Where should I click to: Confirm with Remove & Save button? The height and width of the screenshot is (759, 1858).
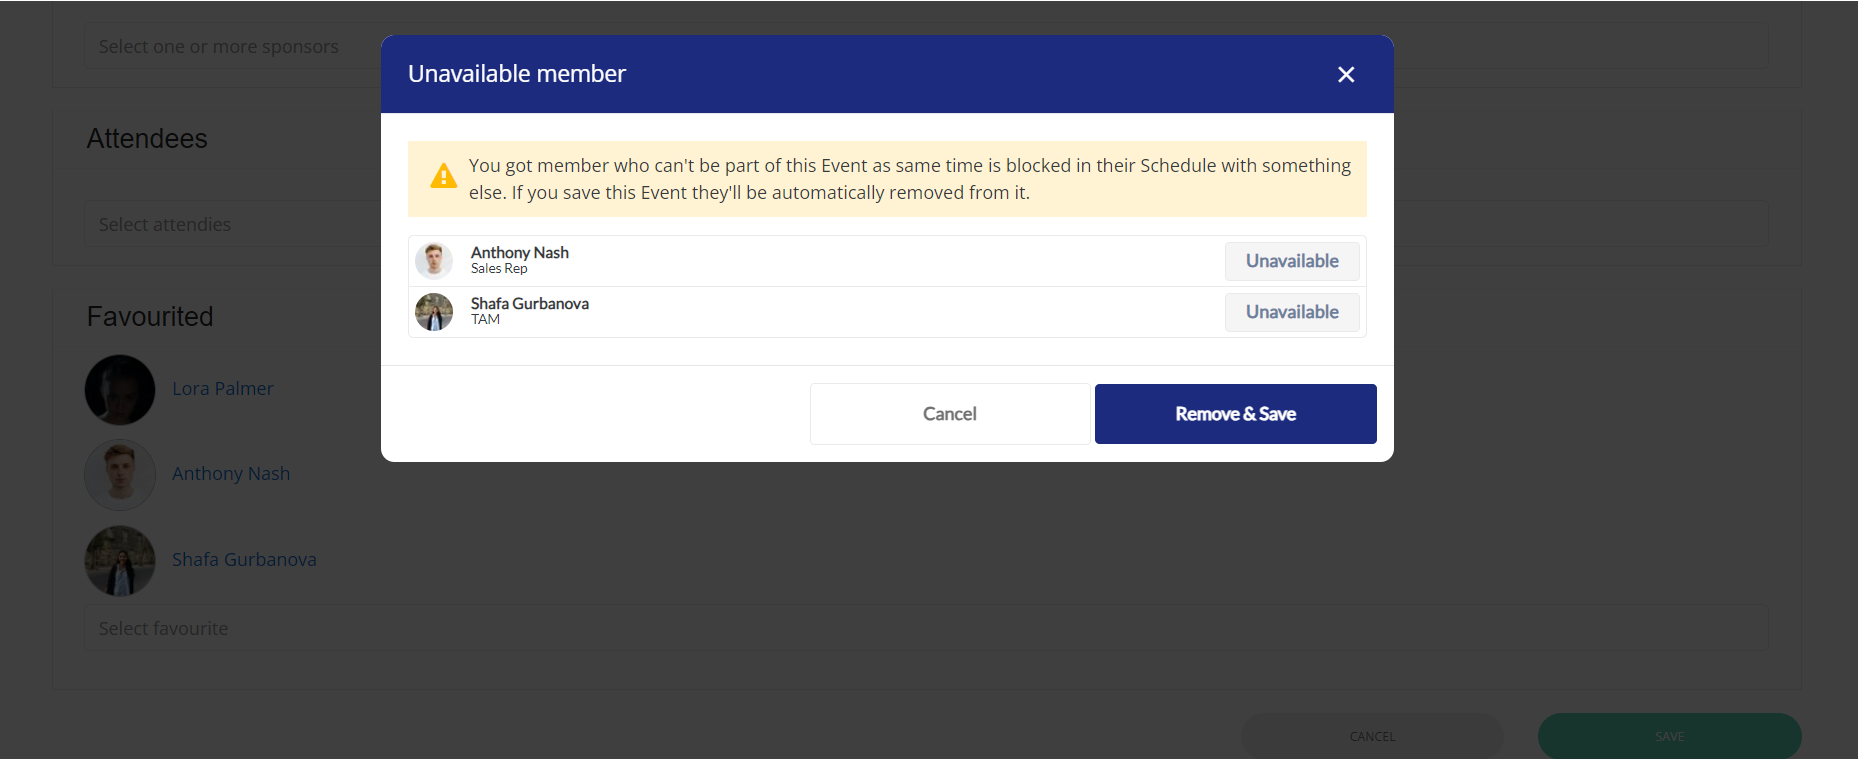coord(1236,414)
